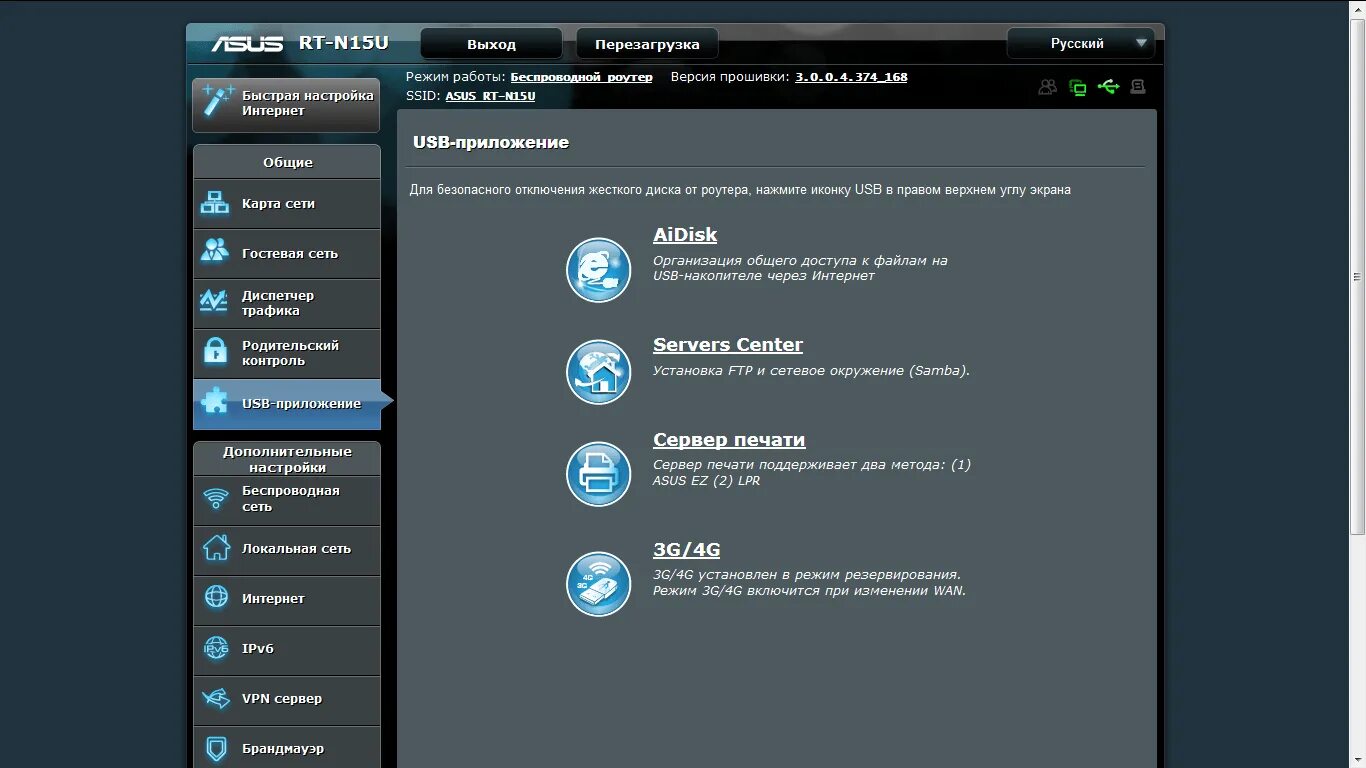Image resolution: width=1366 pixels, height=768 pixels.
Task: Click the green USB status icon
Action: [1108, 87]
